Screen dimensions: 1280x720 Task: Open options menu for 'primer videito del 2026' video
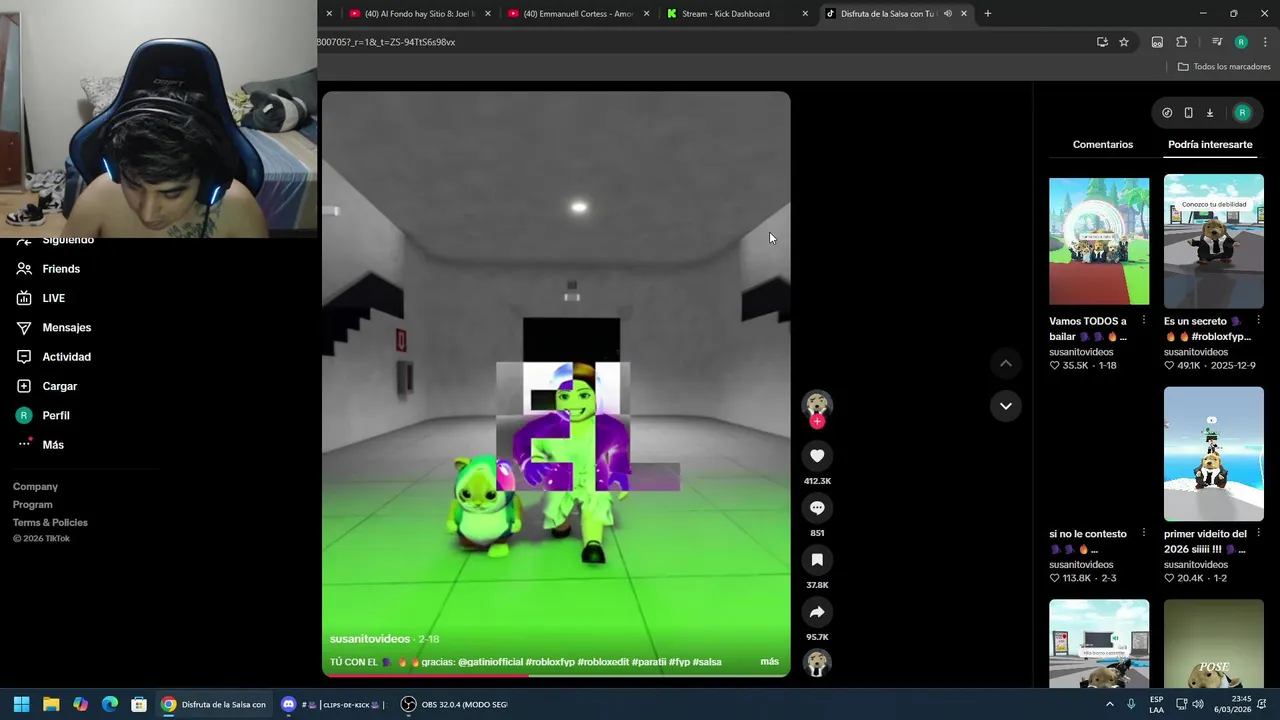[x=1258, y=534]
